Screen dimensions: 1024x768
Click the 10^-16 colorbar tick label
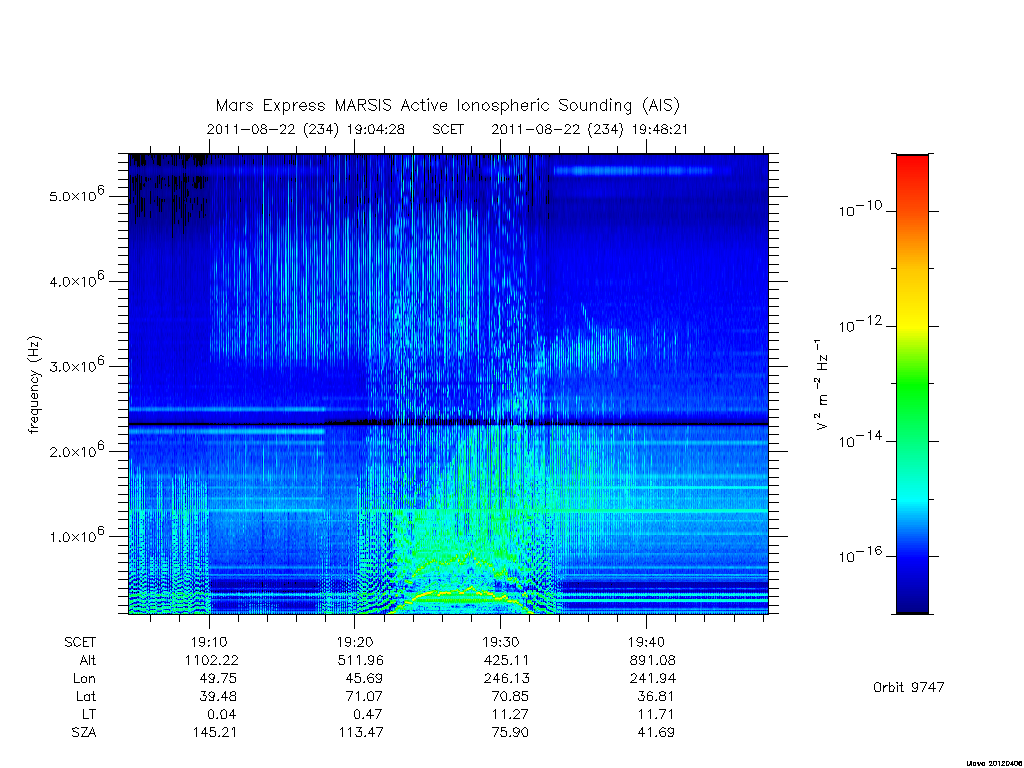pyautogui.click(x=861, y=554)
